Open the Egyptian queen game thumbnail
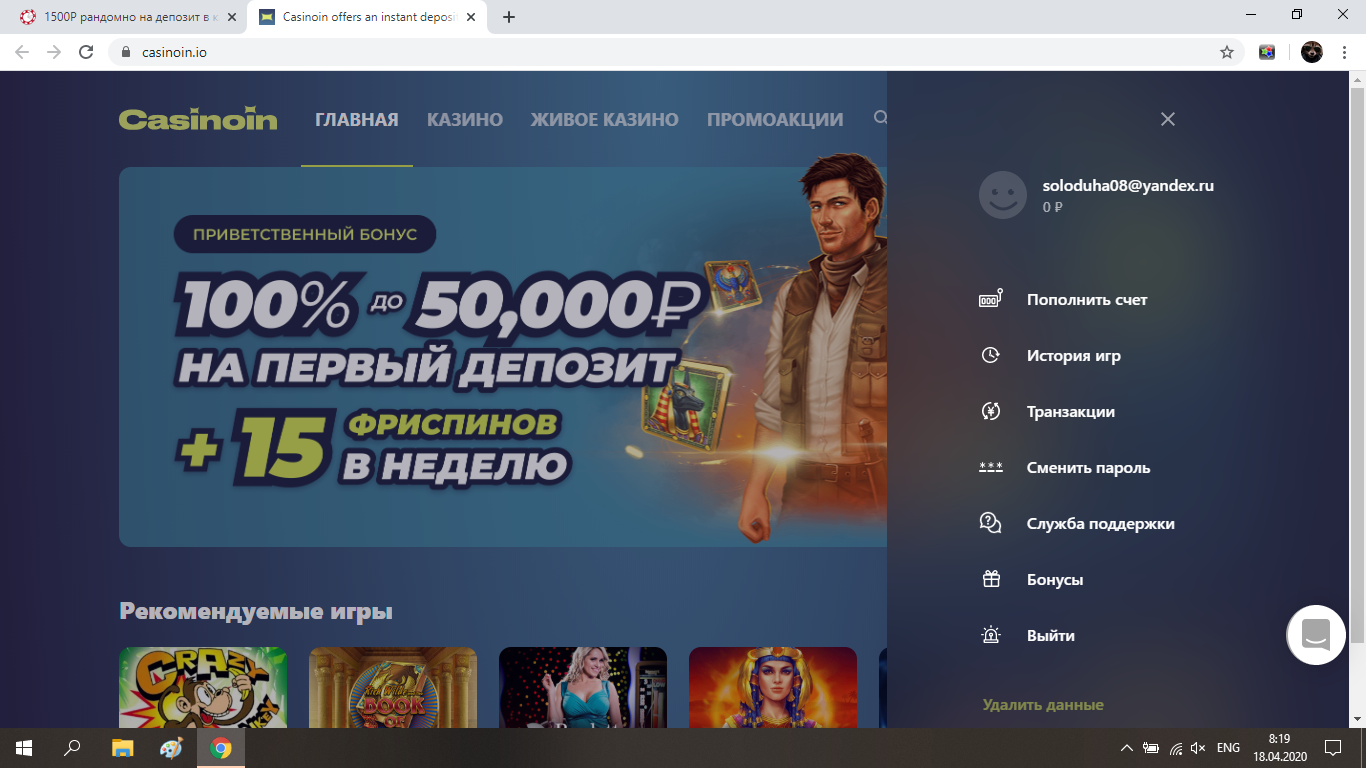 [773, 688]
